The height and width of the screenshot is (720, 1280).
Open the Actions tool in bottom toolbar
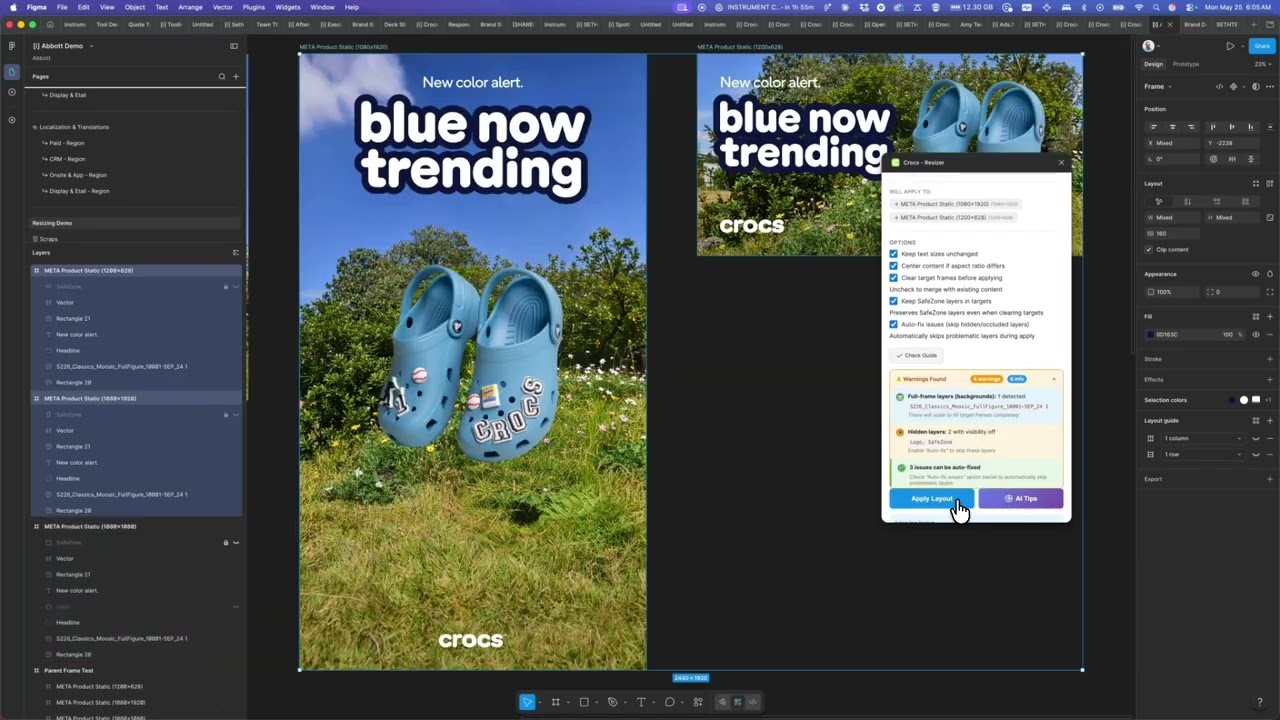698,702
